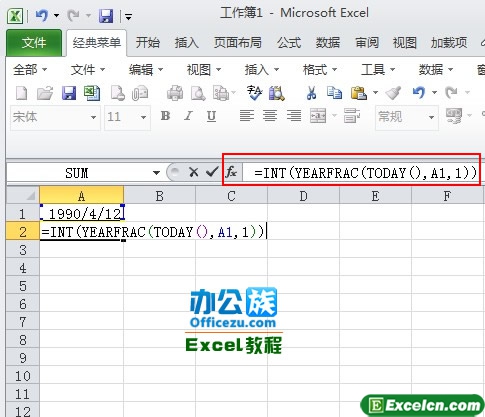
Task: Click the Permission document icon
Action: [117, 93]
